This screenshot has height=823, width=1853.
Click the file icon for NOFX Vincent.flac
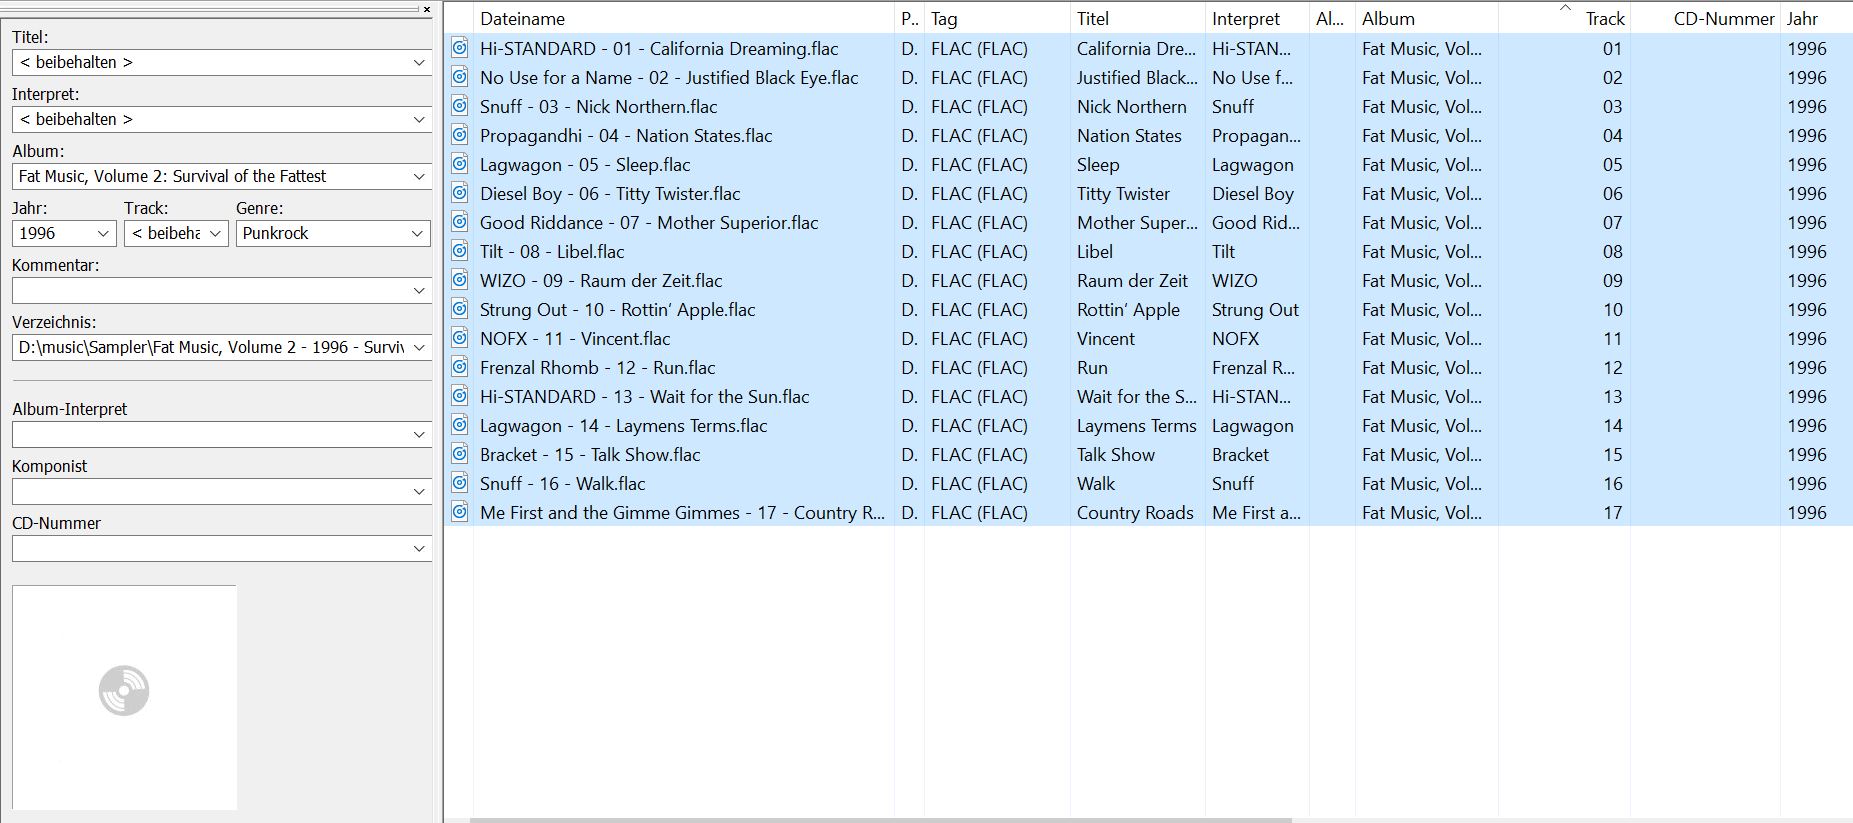coord(459,337)
